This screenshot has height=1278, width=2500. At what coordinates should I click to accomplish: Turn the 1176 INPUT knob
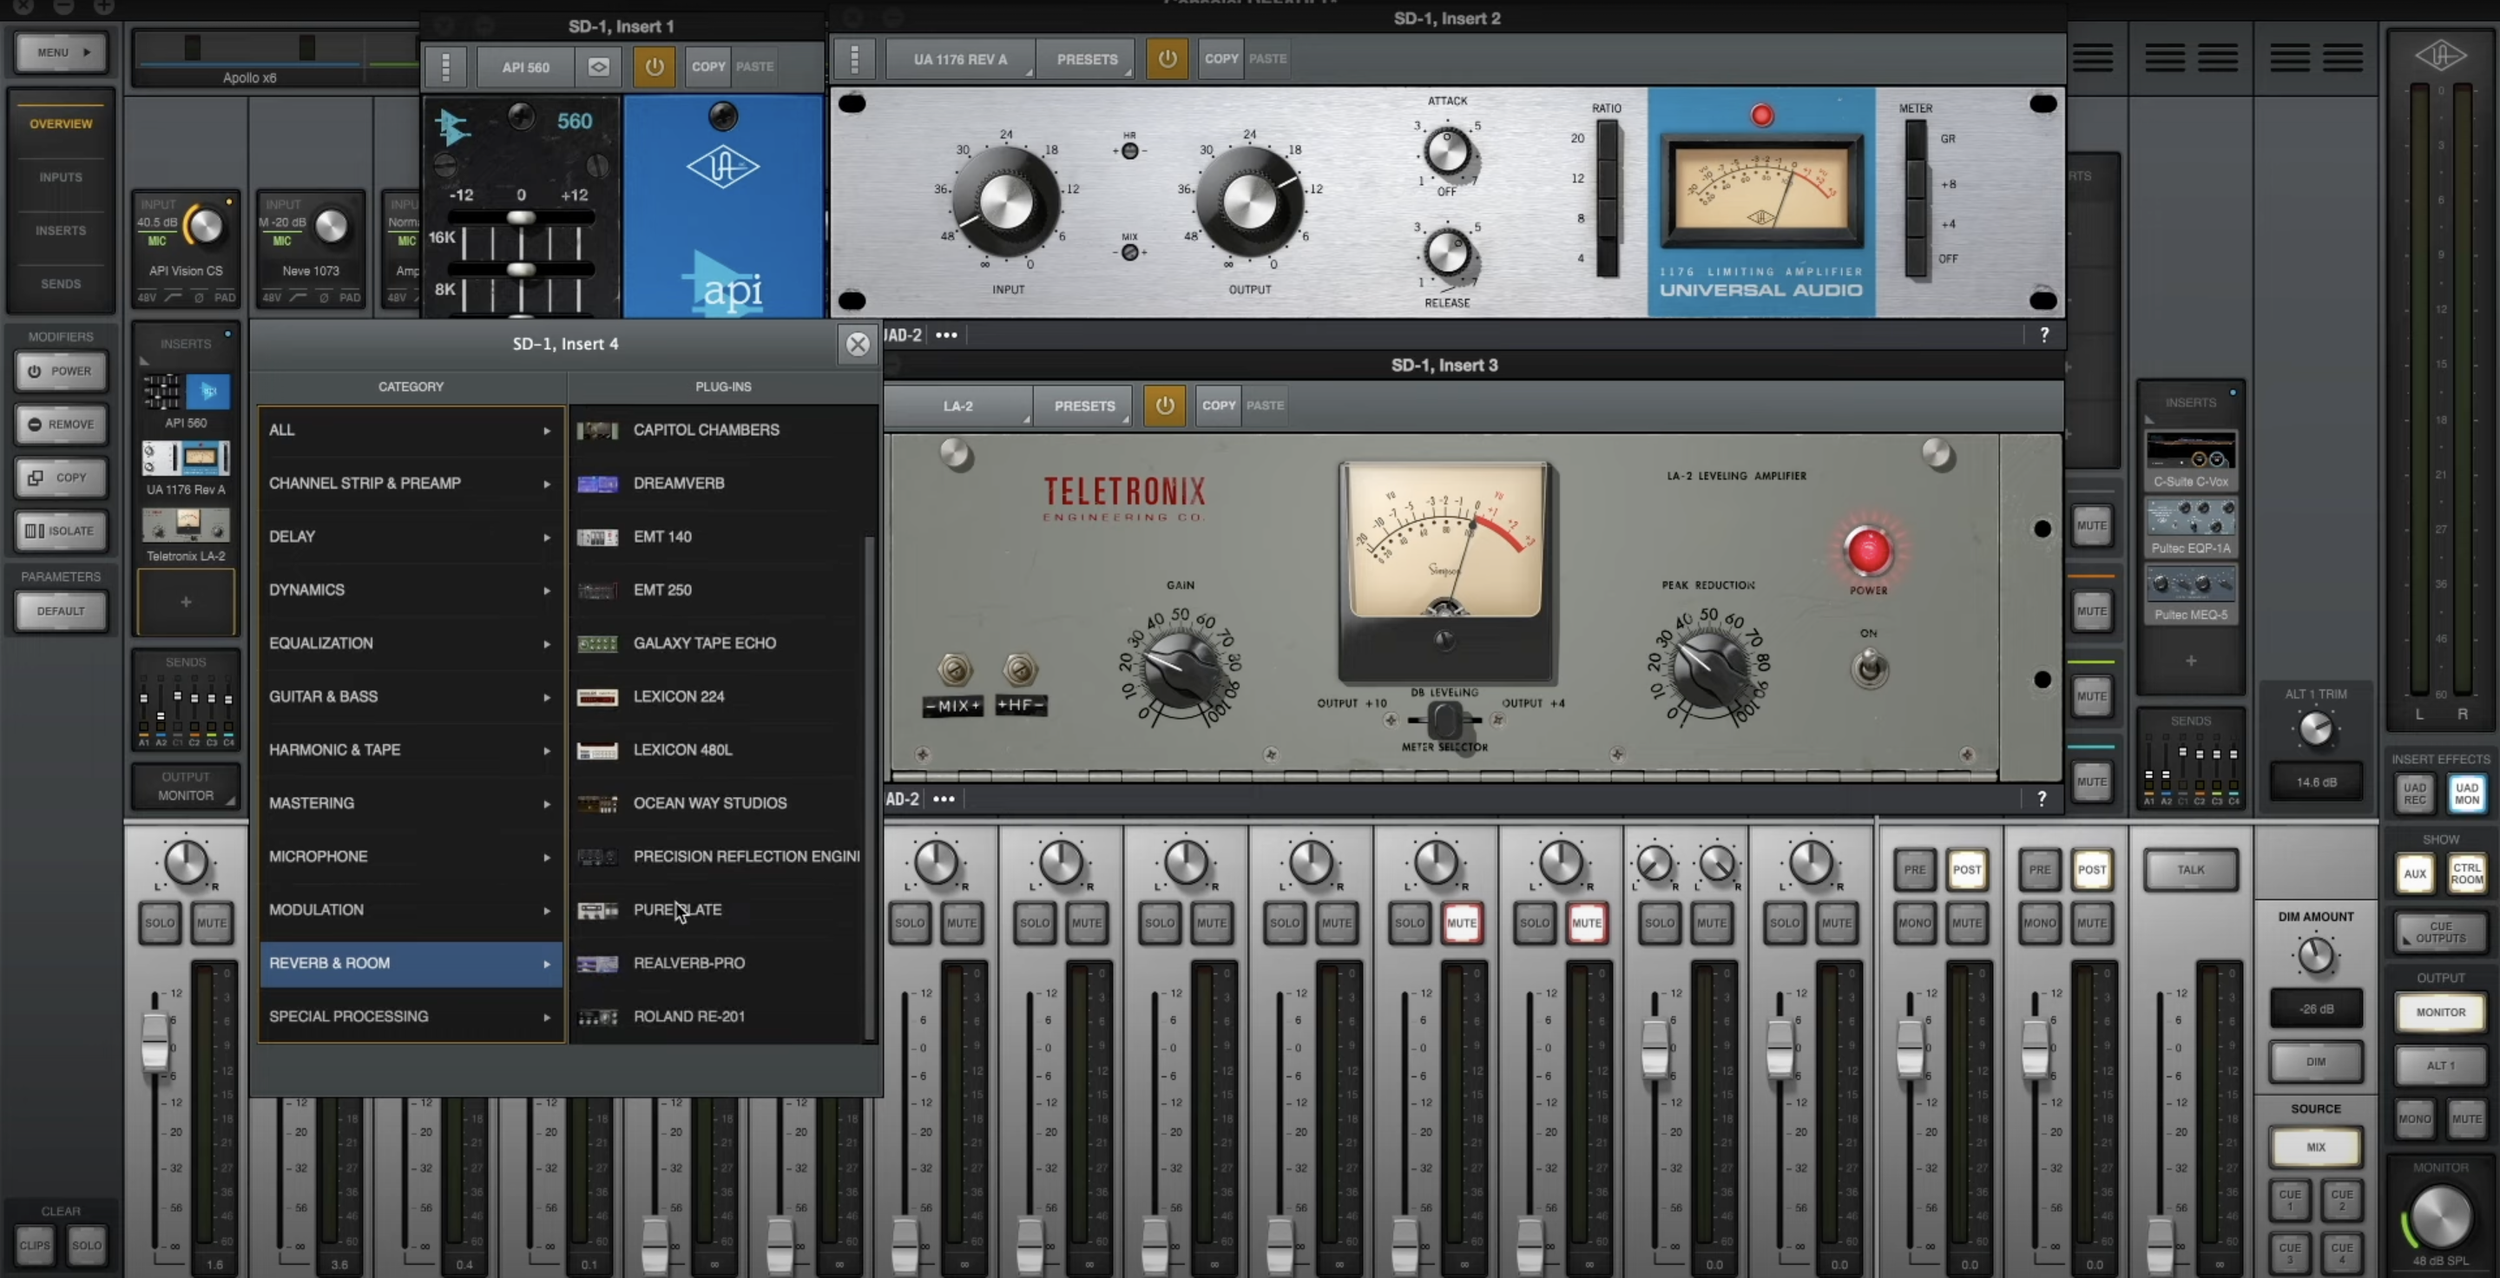point(1005,204)
